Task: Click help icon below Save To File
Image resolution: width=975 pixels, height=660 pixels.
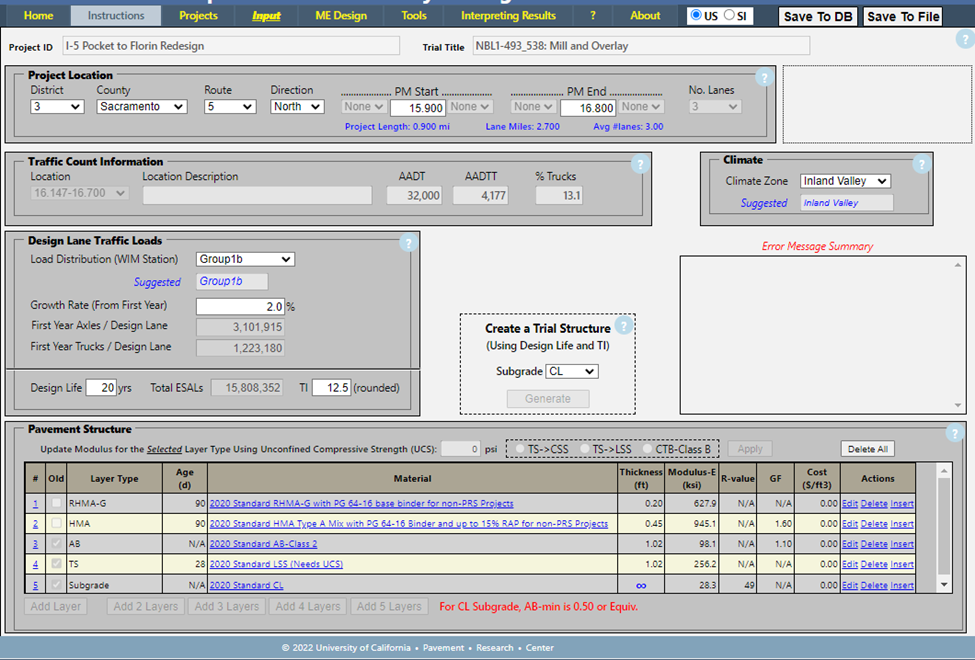Action: 963,40
